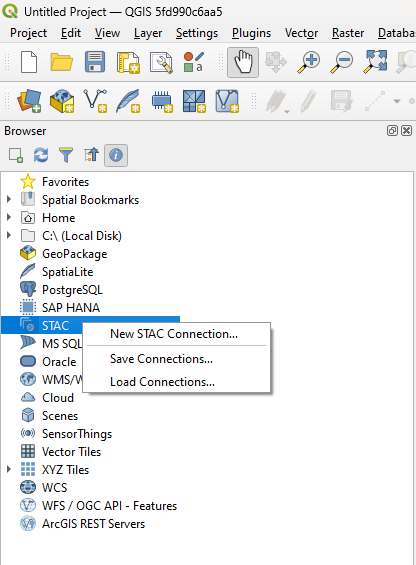The image size is (416, 565).
Task: Open the View menu
Action: [107, 33]
